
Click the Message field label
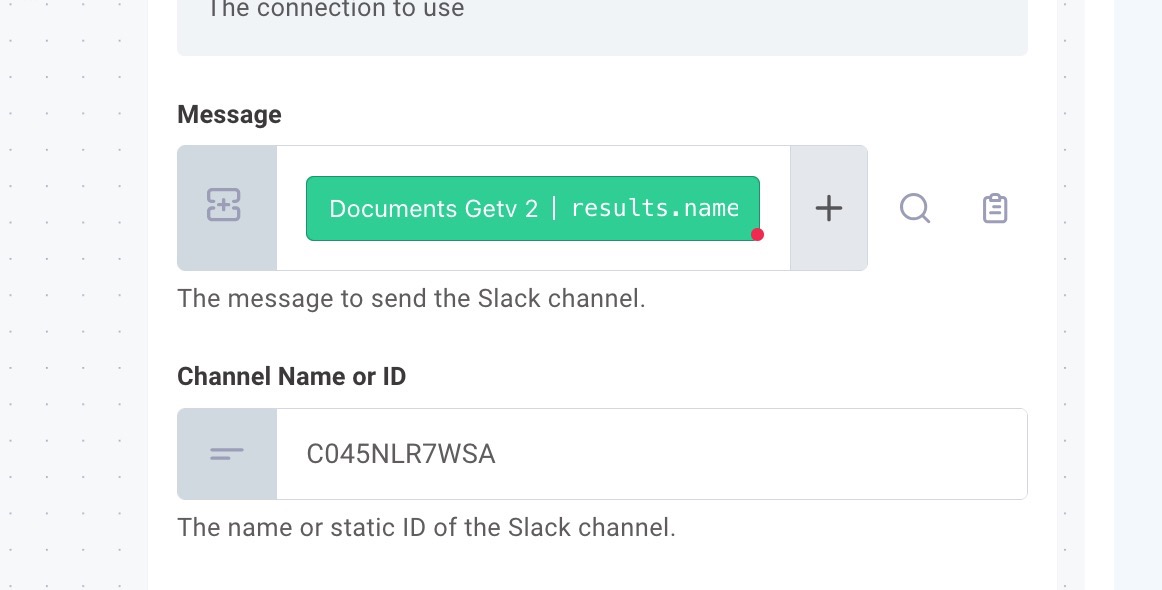(229, 115)
